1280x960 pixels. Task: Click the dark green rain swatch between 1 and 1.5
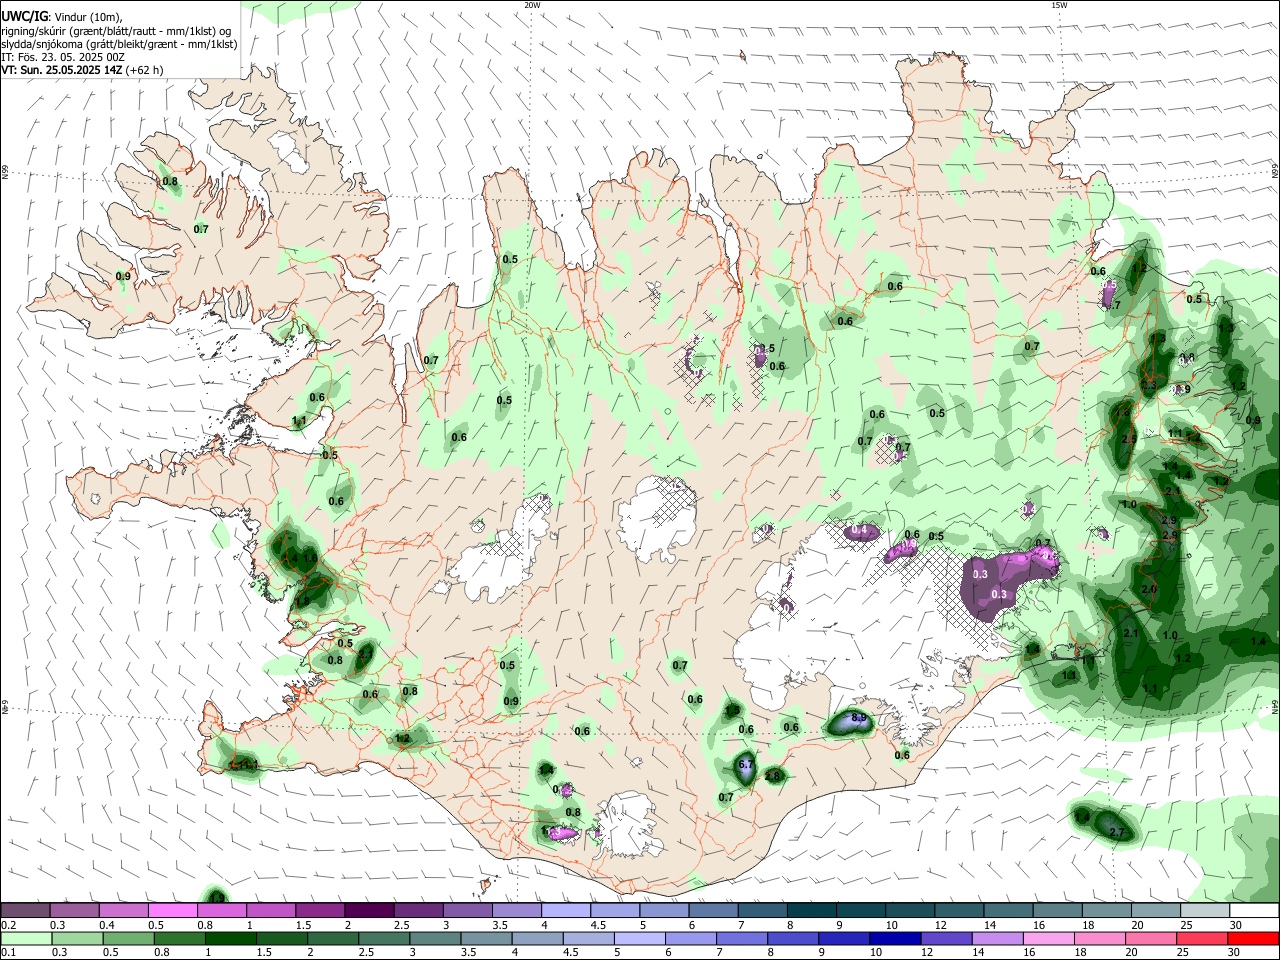(233, 939)
